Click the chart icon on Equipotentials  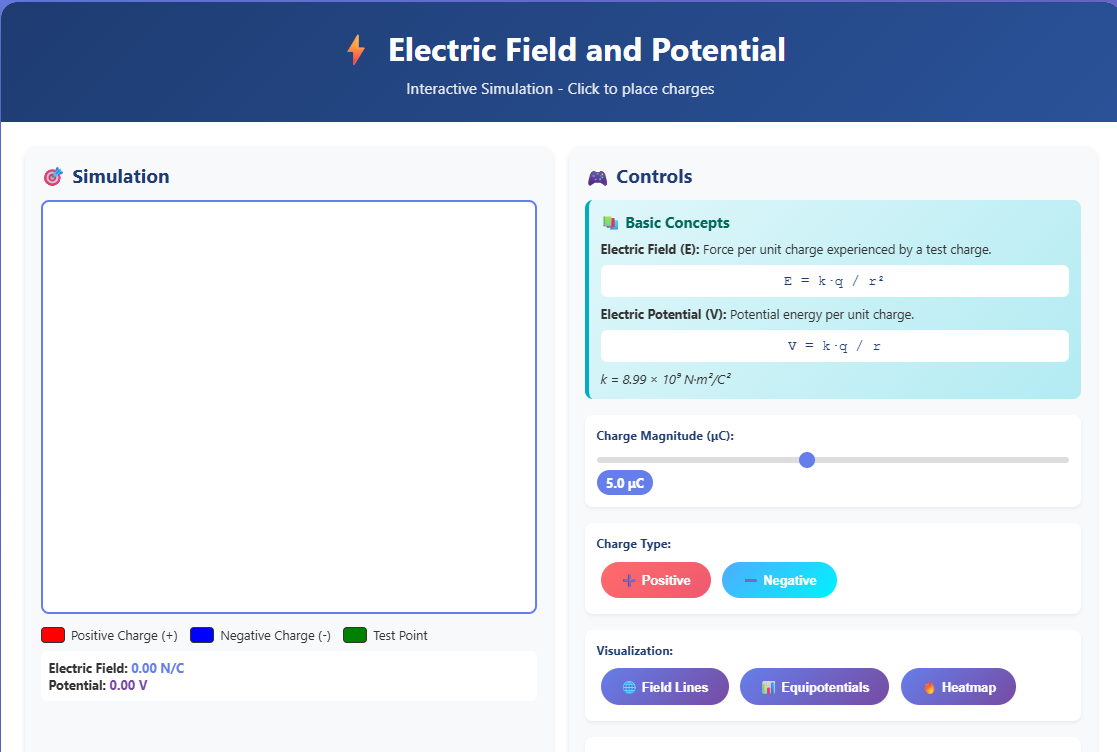[x=768, y=687]
